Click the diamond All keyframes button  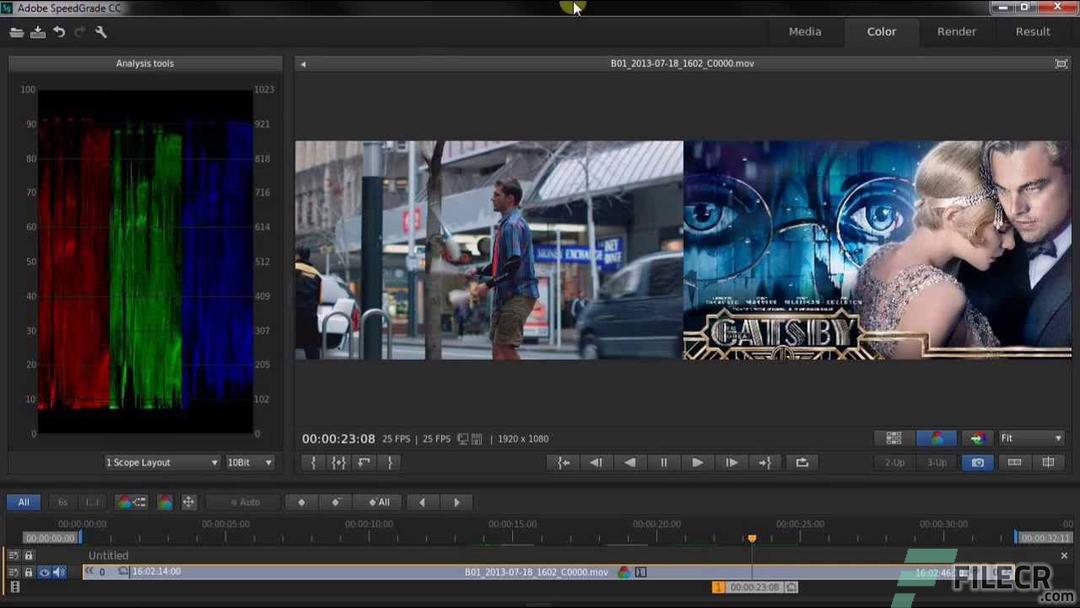[x=379, y=502]
